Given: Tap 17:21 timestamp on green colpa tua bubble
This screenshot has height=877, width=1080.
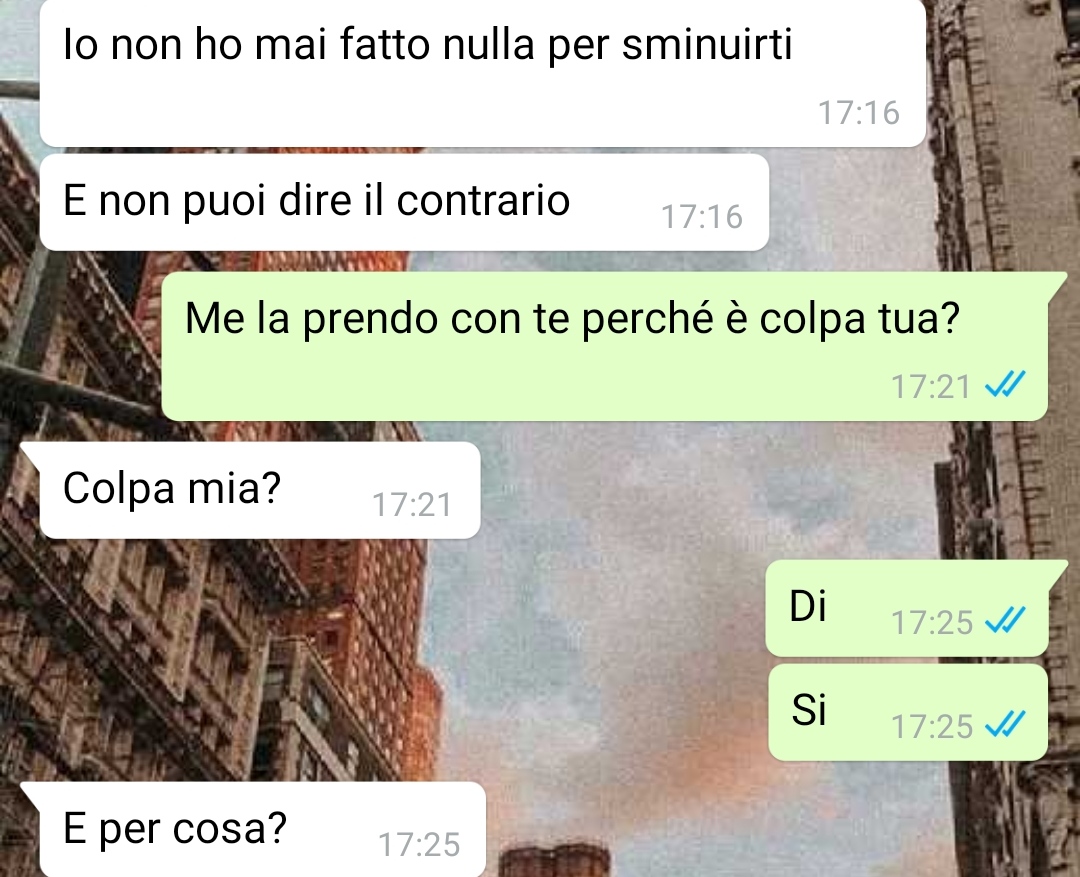Looking at the screenshot, I should click(x=931, y=386).
